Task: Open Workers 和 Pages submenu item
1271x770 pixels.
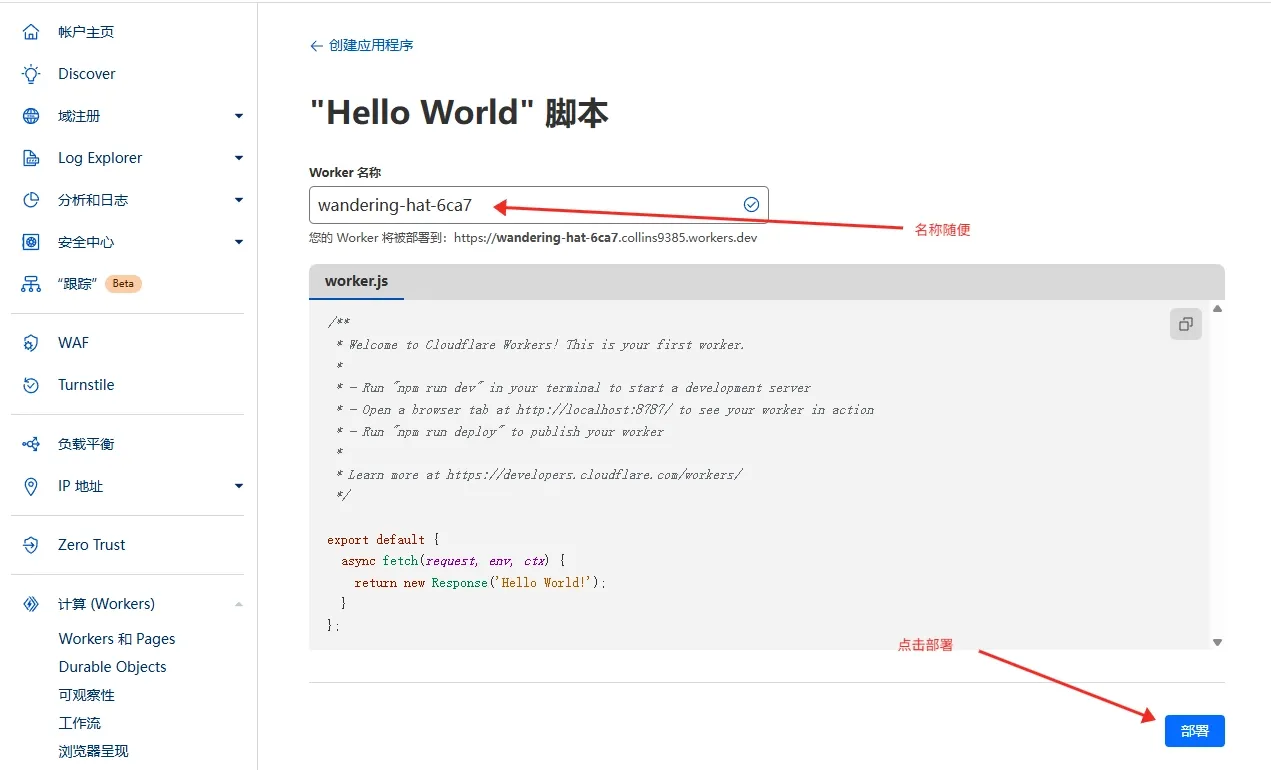Action: 117,639
